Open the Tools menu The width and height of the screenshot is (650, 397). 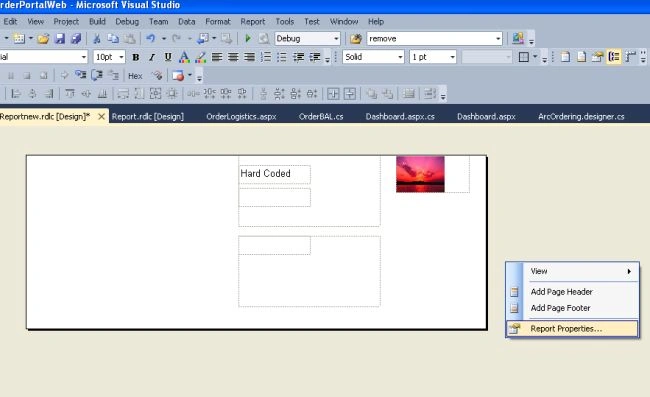285,22
